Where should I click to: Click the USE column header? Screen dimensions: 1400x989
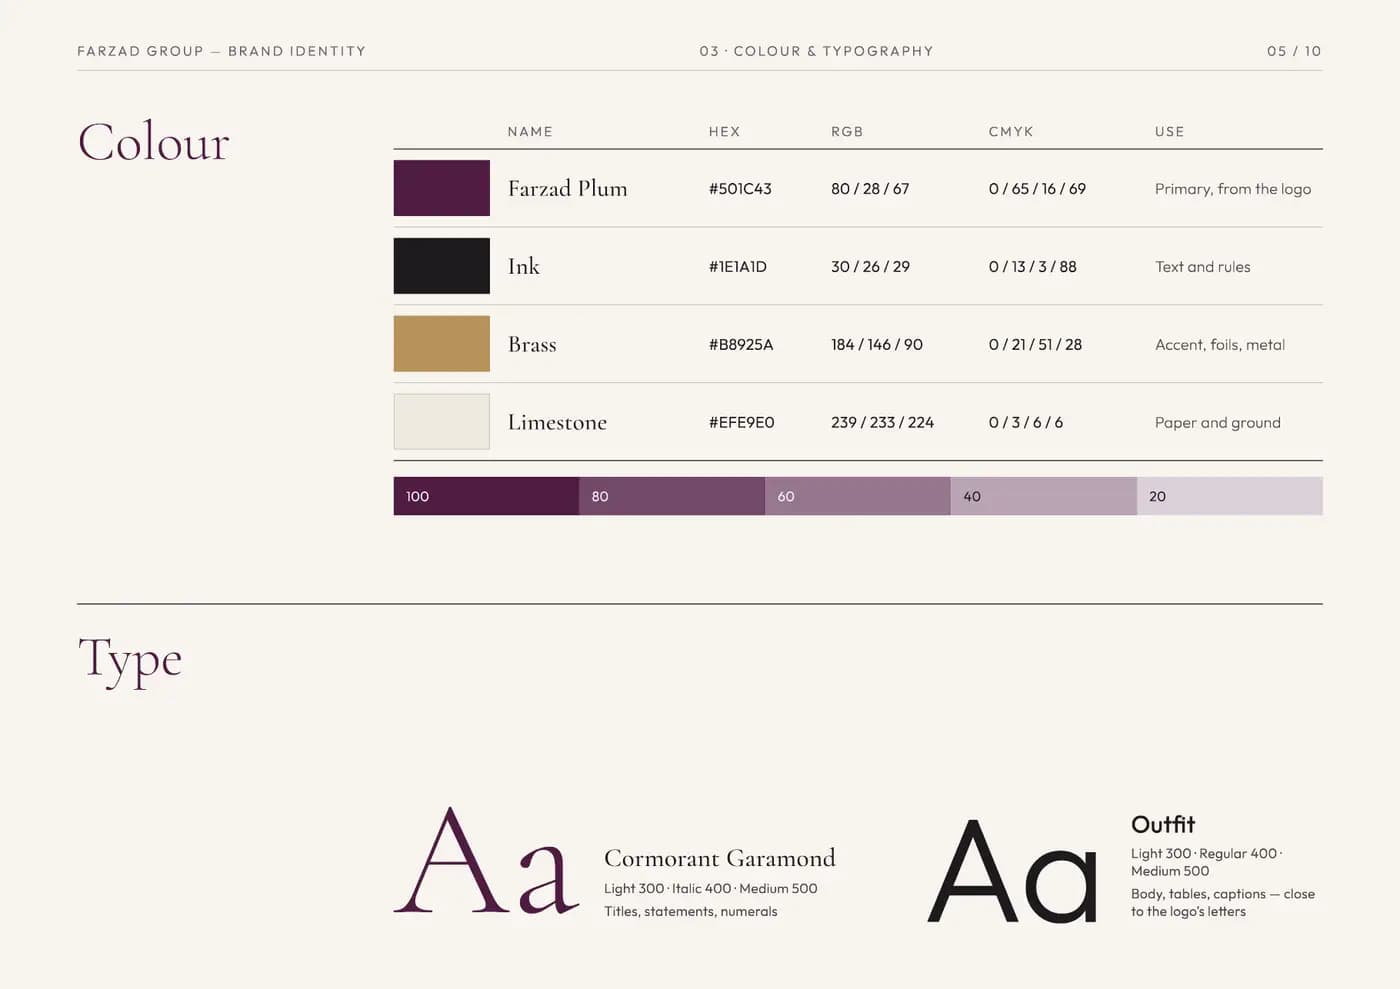click(1170, 131)
